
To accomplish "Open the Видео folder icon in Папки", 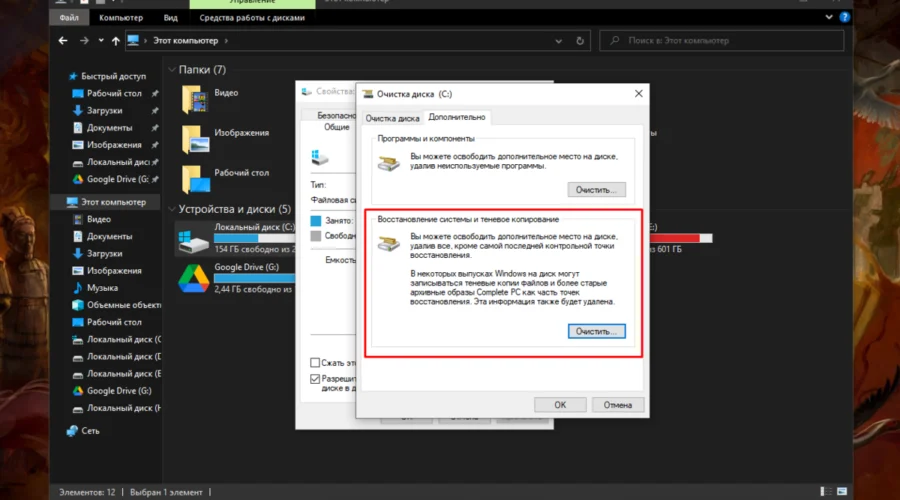I will (196, 99).
